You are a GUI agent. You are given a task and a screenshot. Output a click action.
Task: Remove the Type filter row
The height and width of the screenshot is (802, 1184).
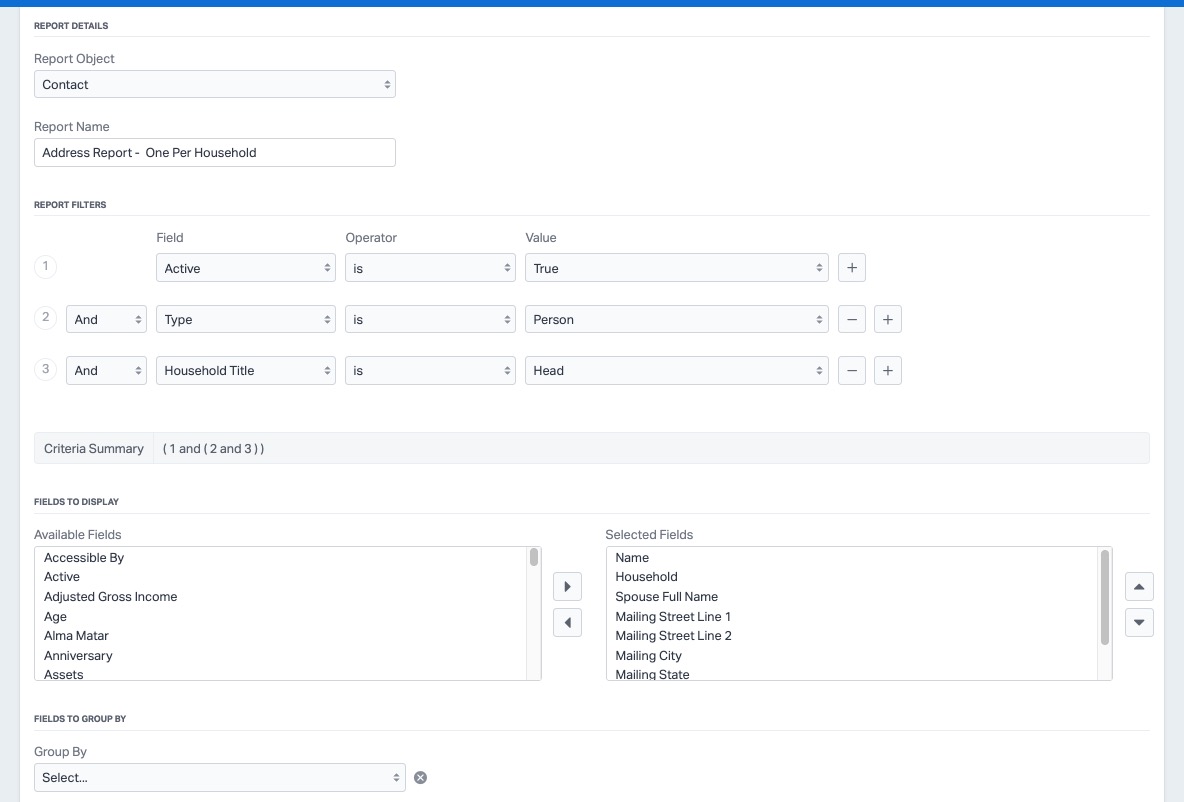click(x=851, y=319)
